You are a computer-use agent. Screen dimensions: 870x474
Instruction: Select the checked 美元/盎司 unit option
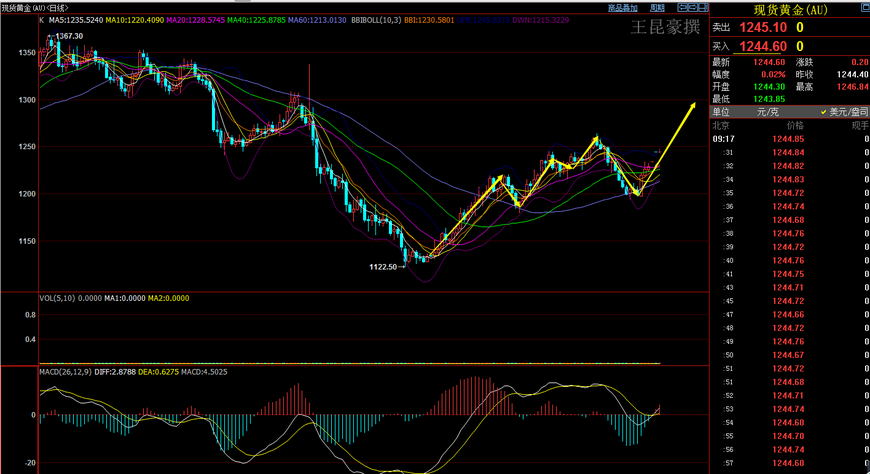pos(844,112)
